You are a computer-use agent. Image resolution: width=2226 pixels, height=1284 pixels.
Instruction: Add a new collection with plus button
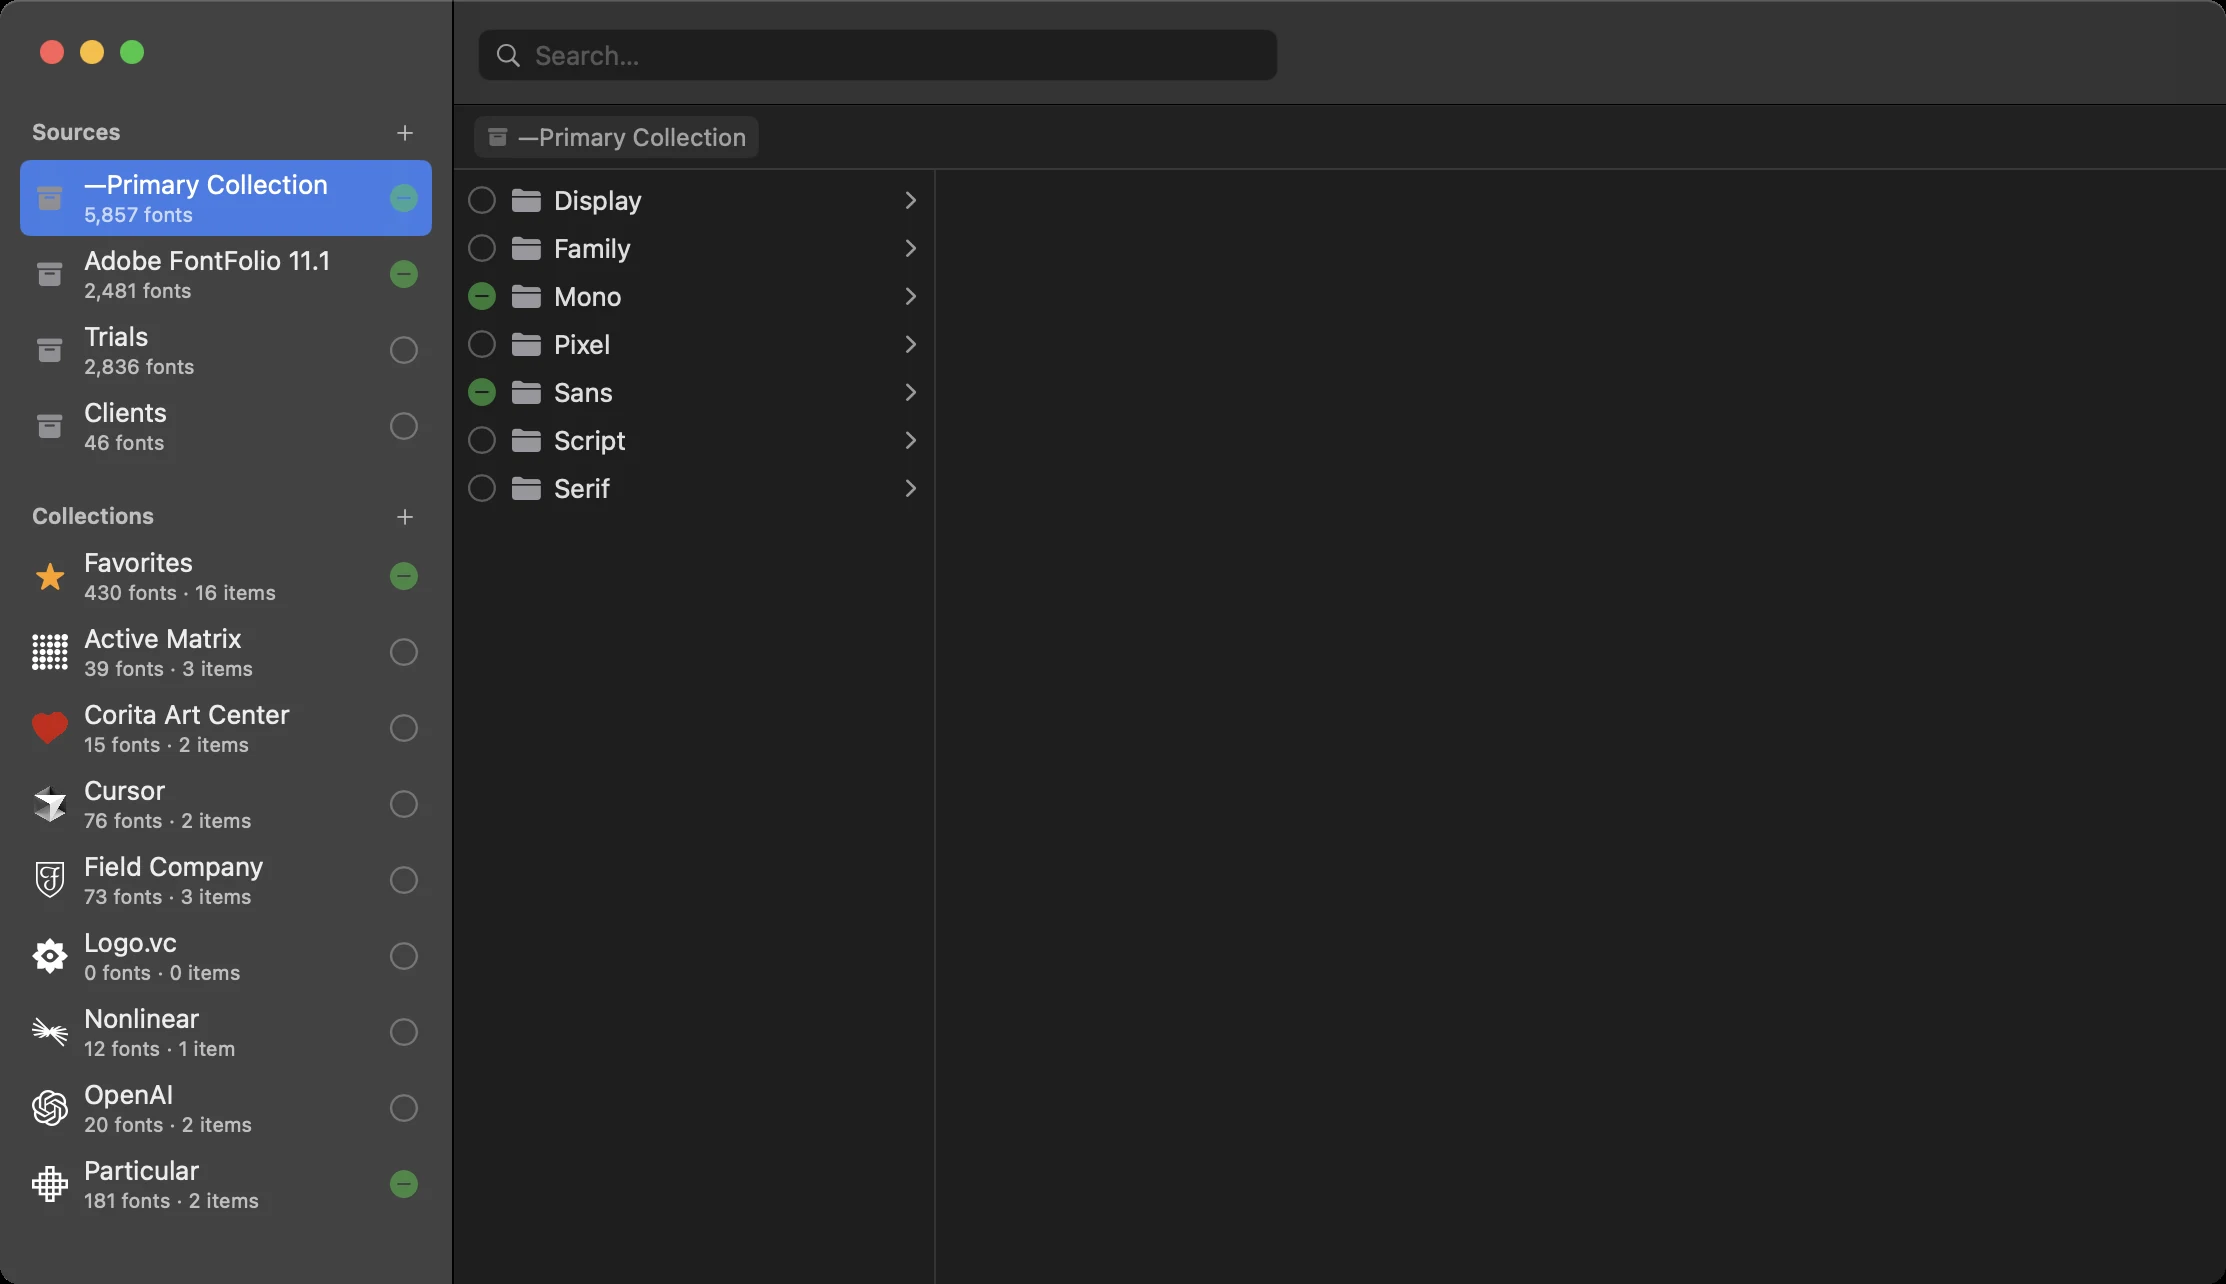[x=405, y=517]
